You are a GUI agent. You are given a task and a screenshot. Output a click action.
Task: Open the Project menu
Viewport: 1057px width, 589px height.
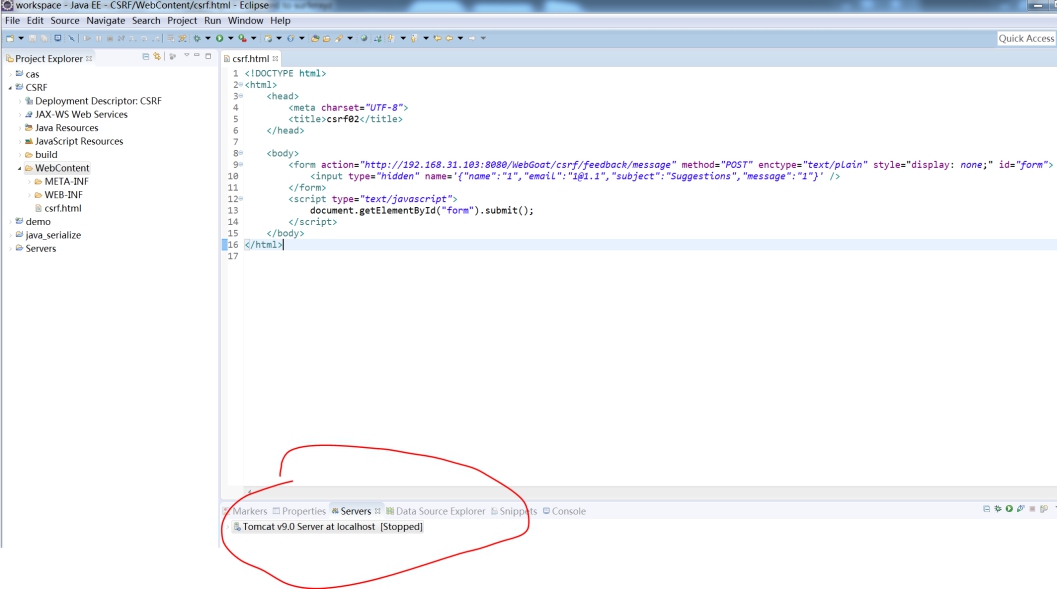point(182,21)
